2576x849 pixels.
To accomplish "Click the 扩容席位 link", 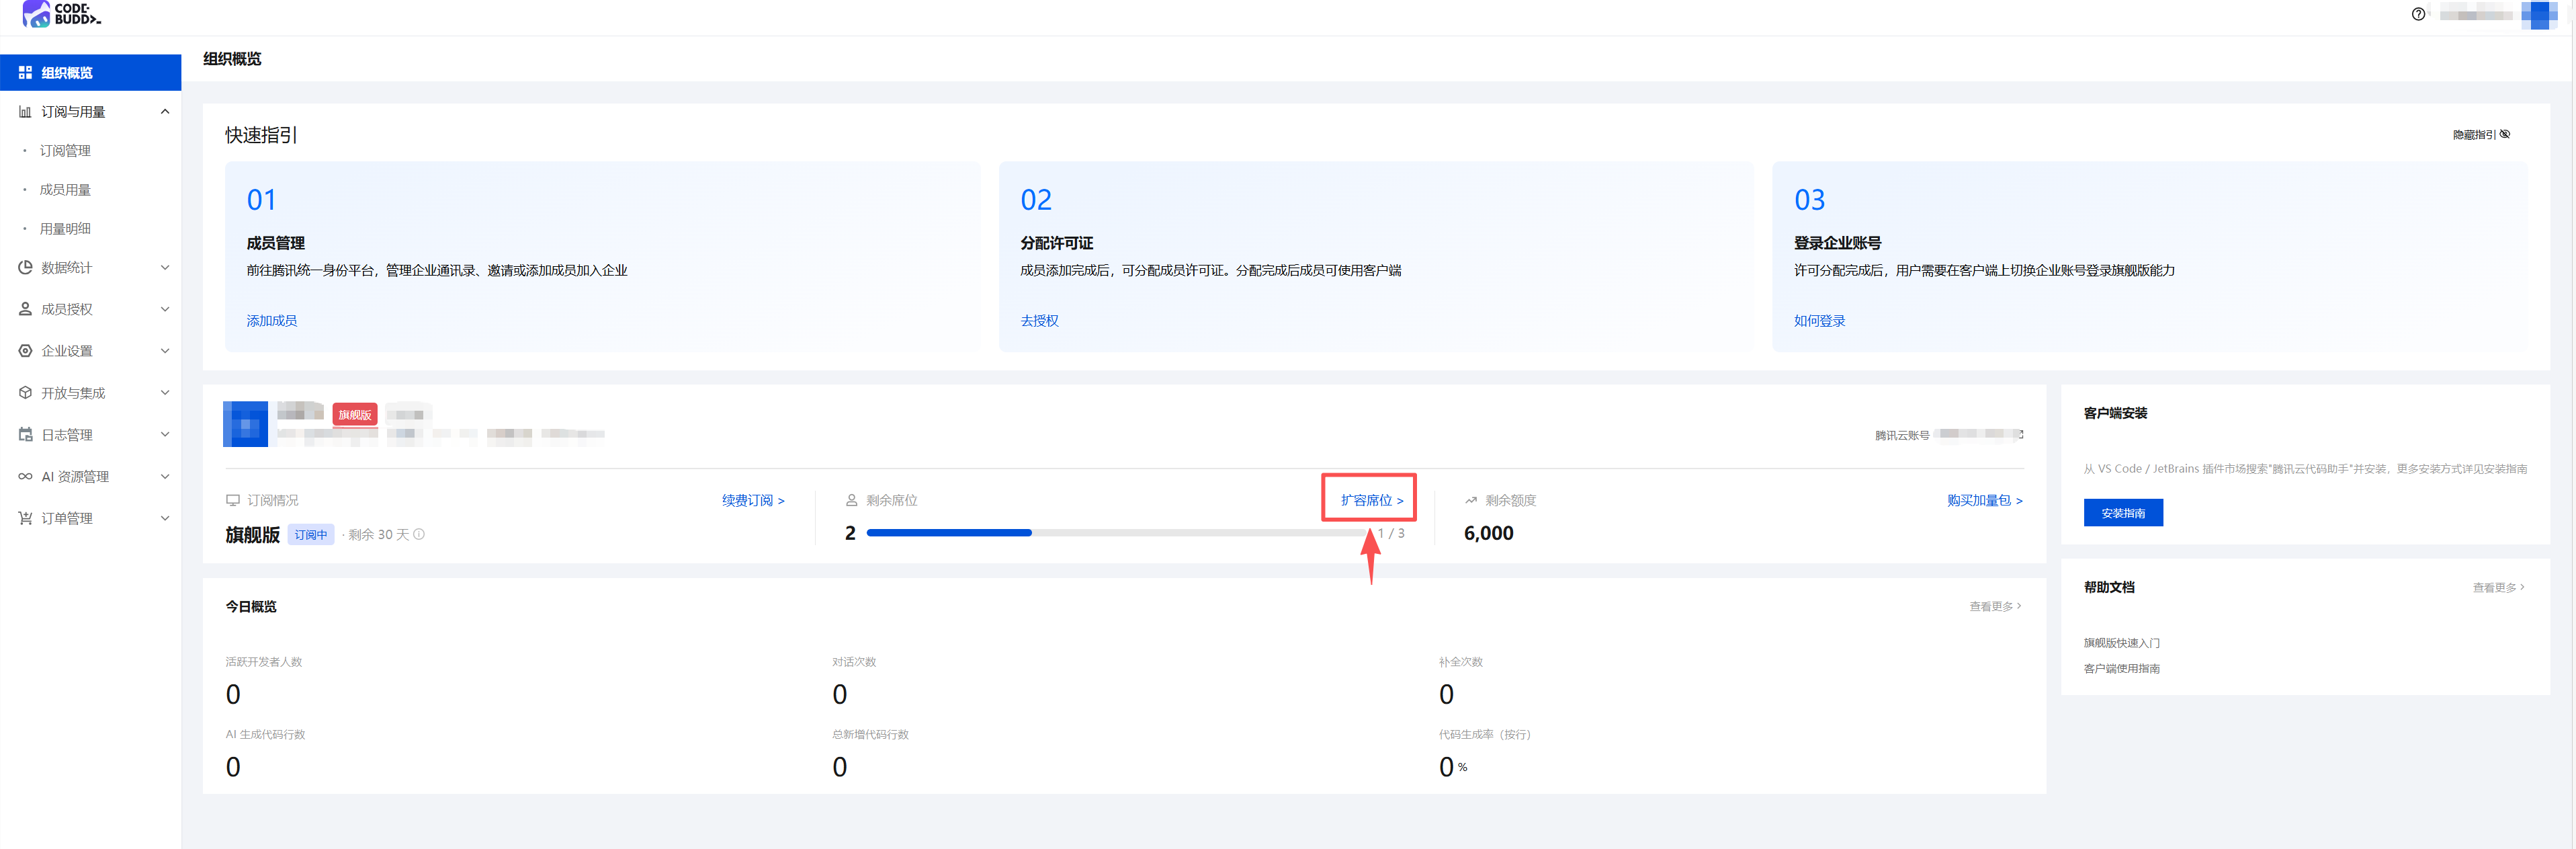I will (x=1371, y=500).
